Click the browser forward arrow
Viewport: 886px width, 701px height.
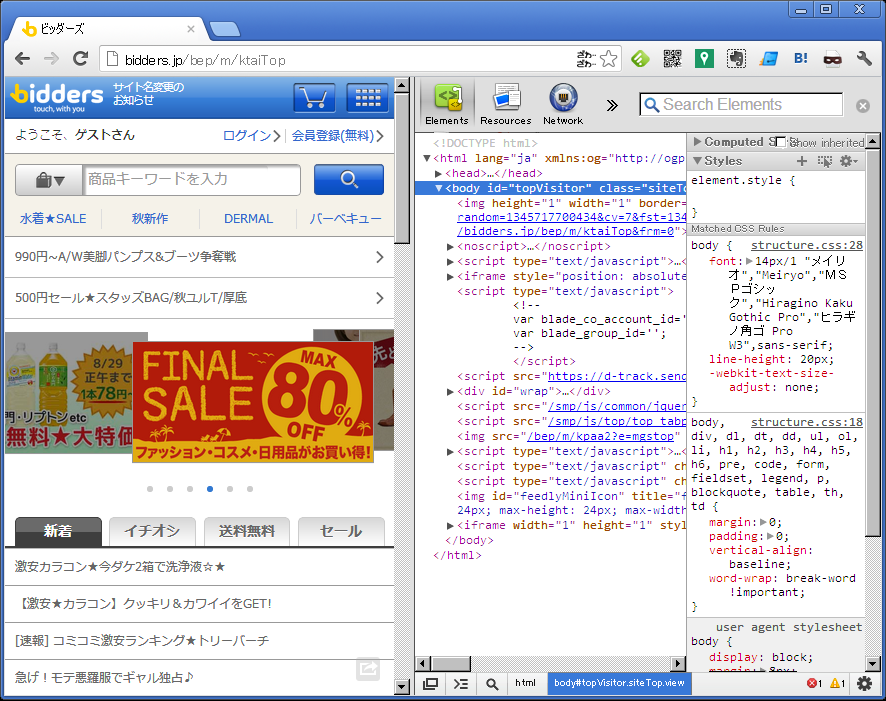(x=51, y=59)
